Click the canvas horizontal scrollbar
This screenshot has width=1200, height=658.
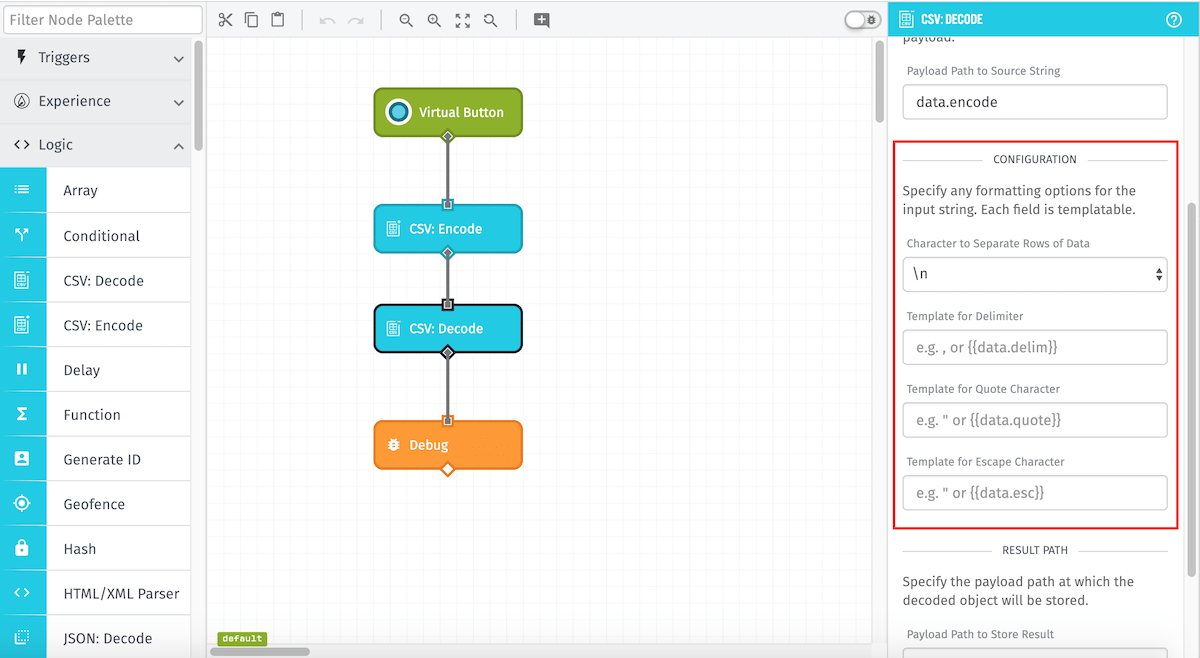pos(260,652)
